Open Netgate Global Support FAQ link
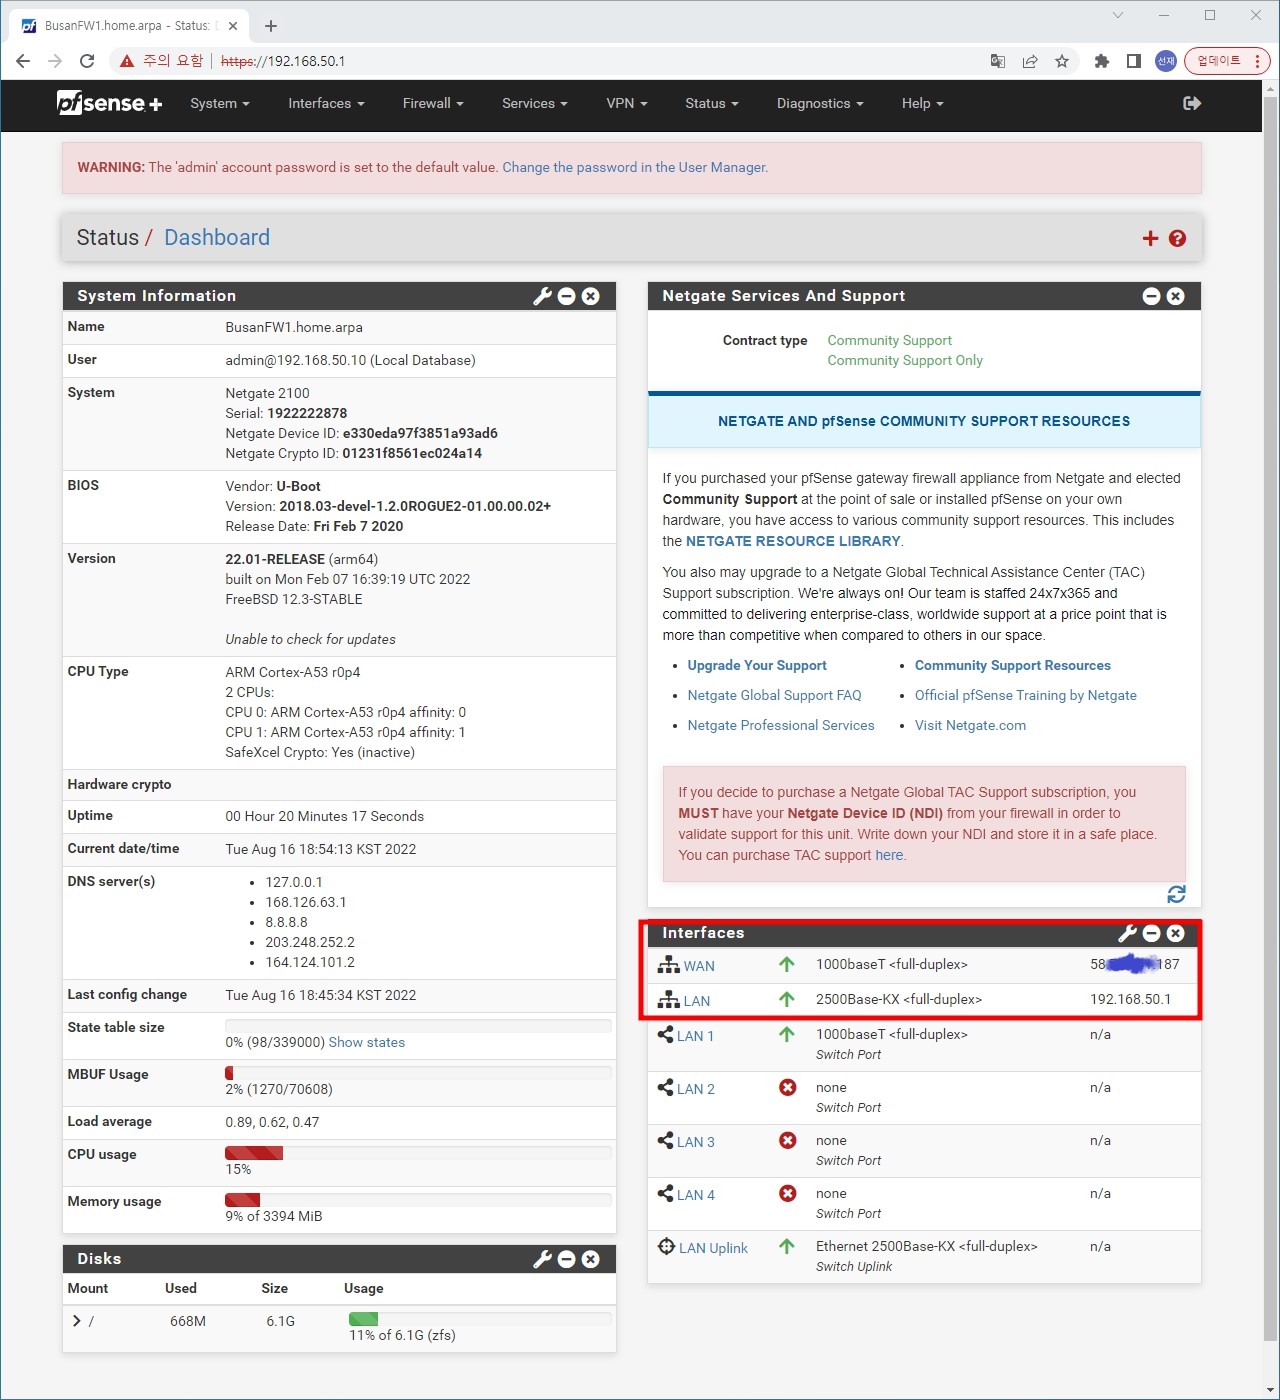The width and height of the screenshot is (1280, 1400). click(x=774, y=695)
